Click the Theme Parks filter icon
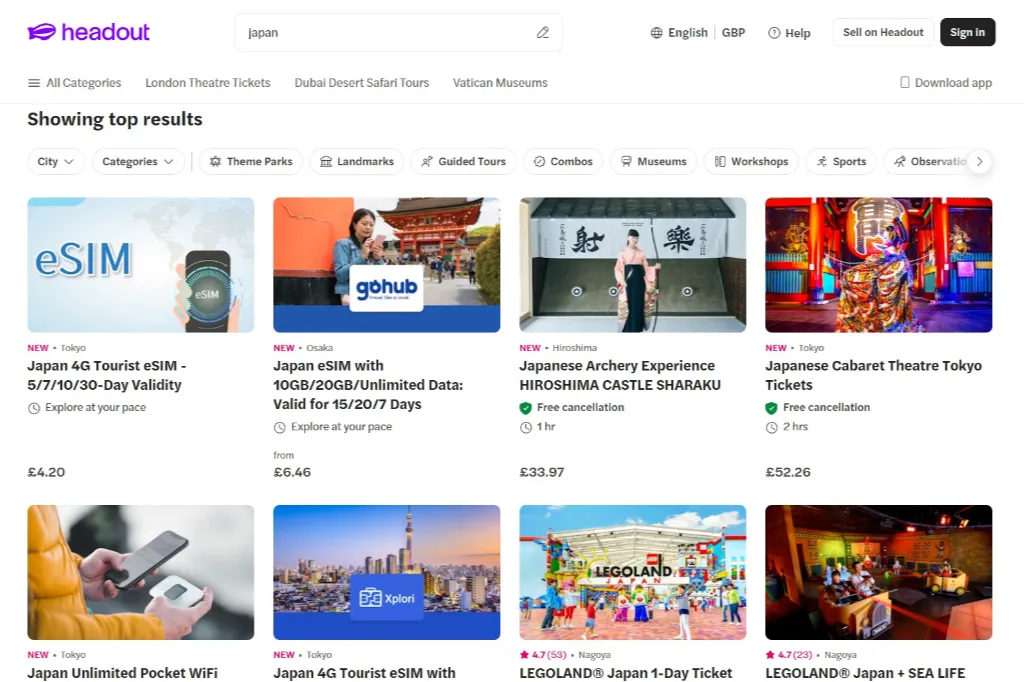Viewport: 1024px width, 682px height. point(215,161)
